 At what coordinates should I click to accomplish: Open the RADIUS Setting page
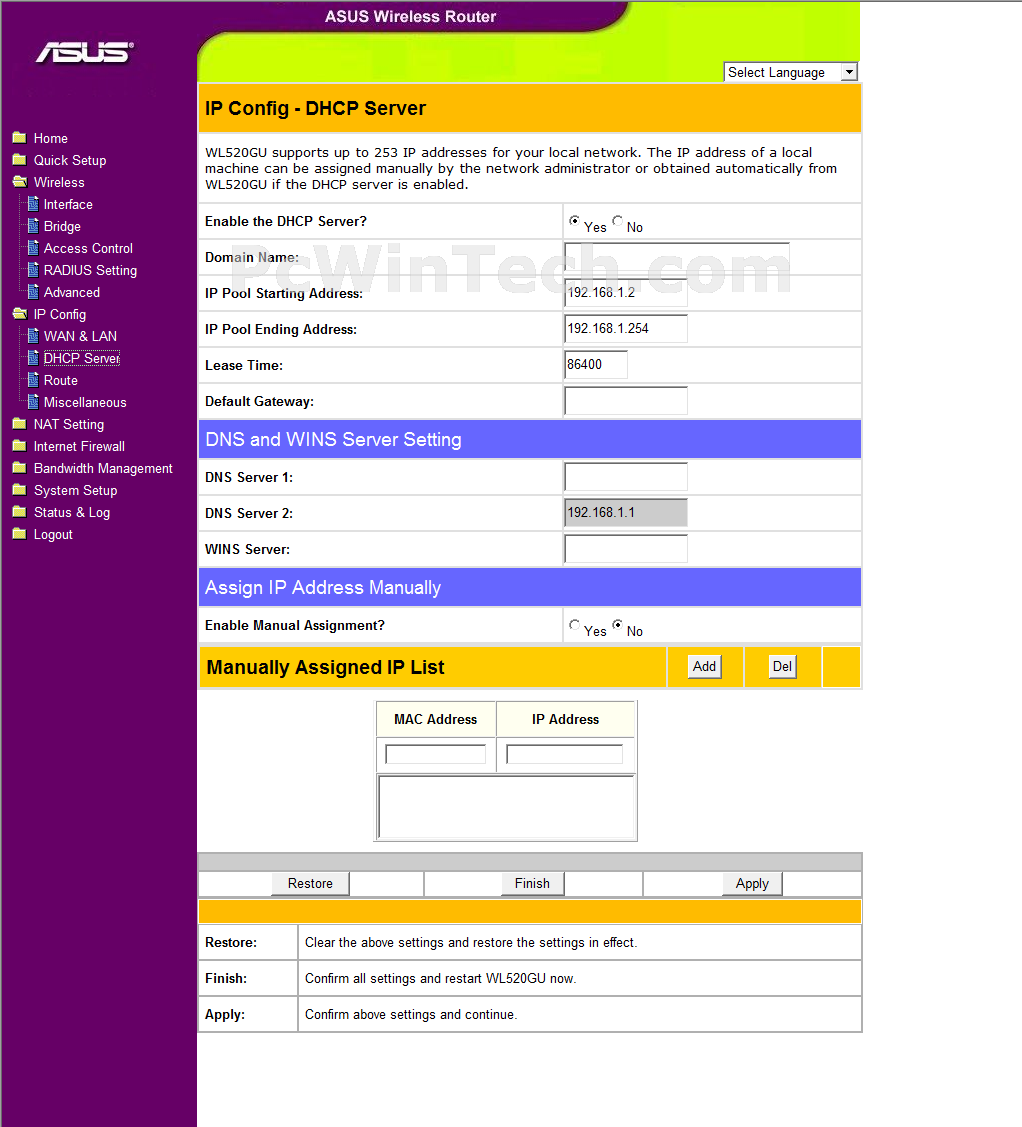tap(91, 270)
